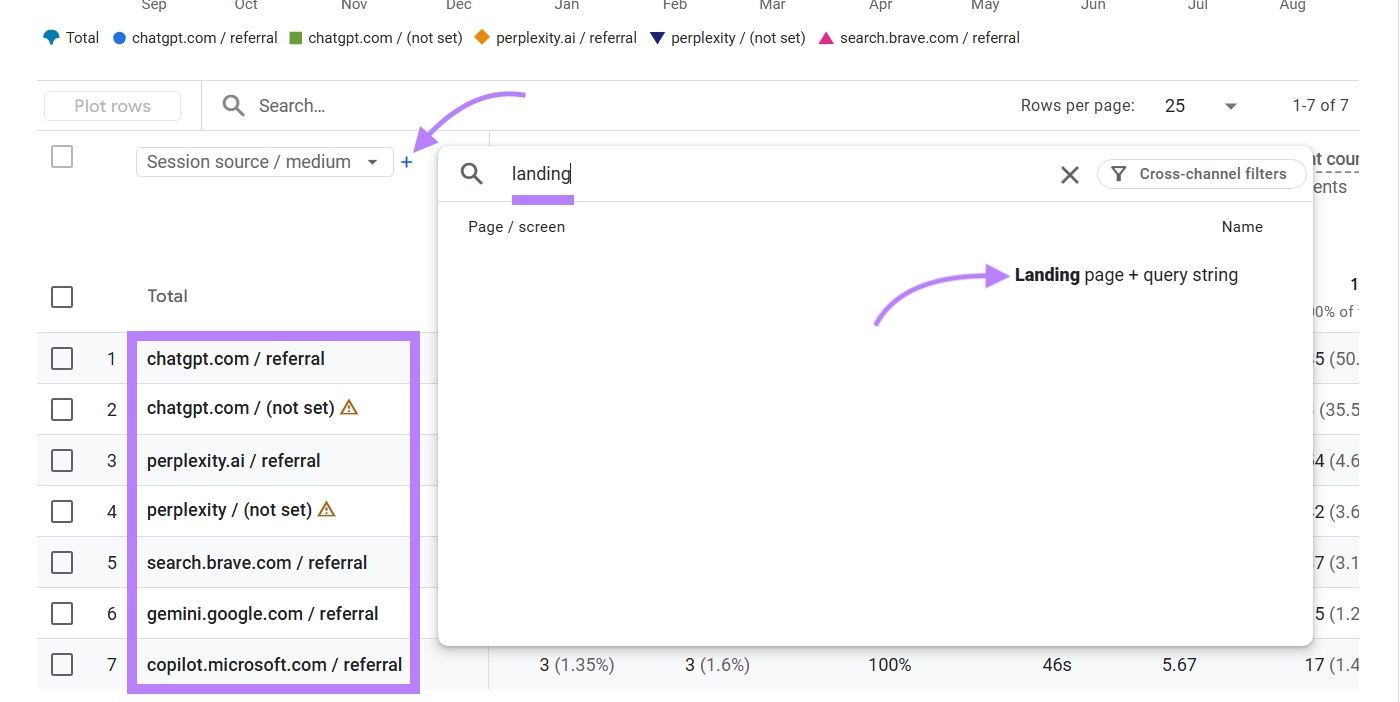Check the row for gemini.google.com / referral

coord(62,613)
